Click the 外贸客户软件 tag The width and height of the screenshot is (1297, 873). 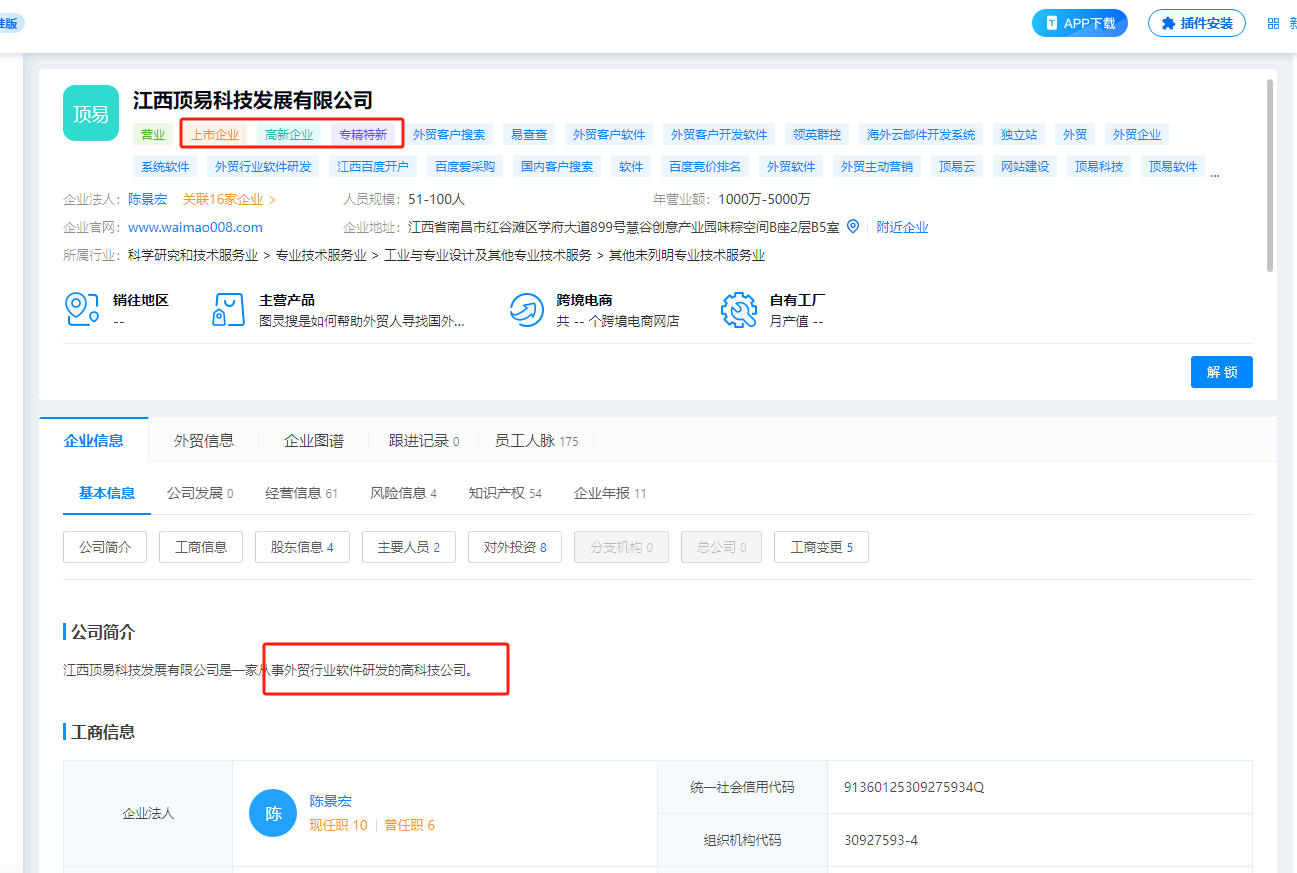(x=609, y=135)
